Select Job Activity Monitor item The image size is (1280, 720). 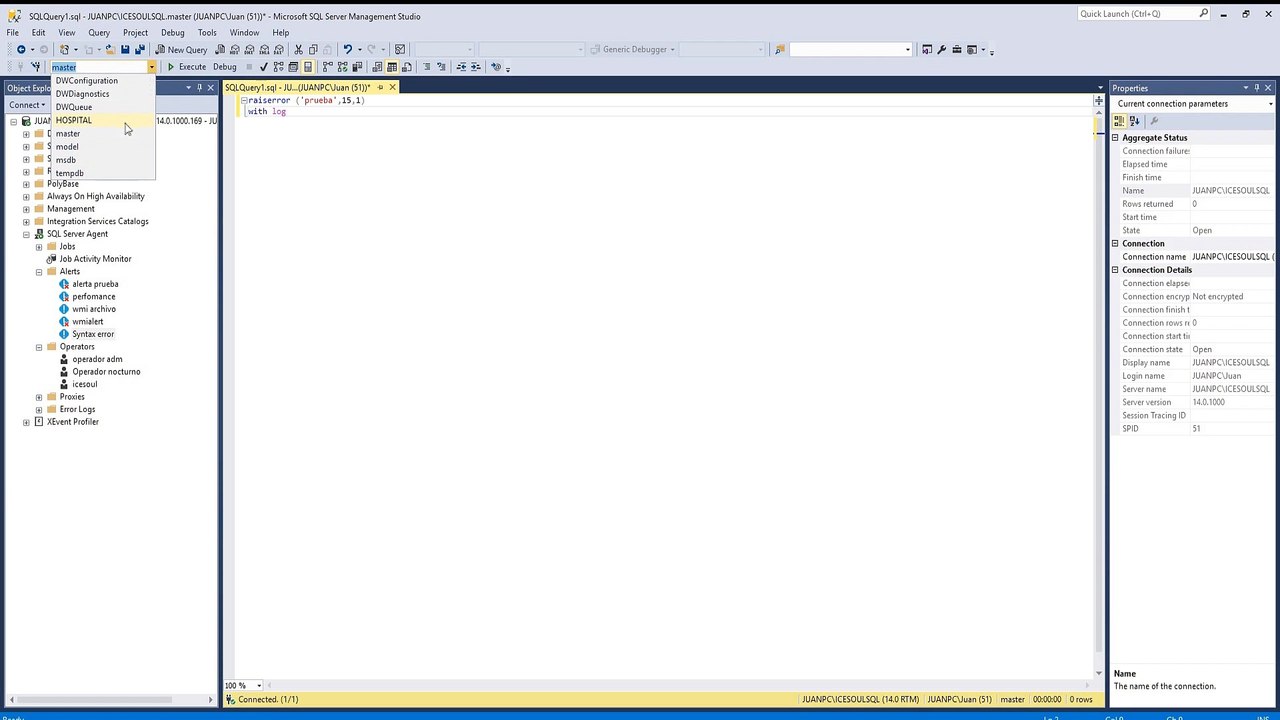click(x=95, y=259)
